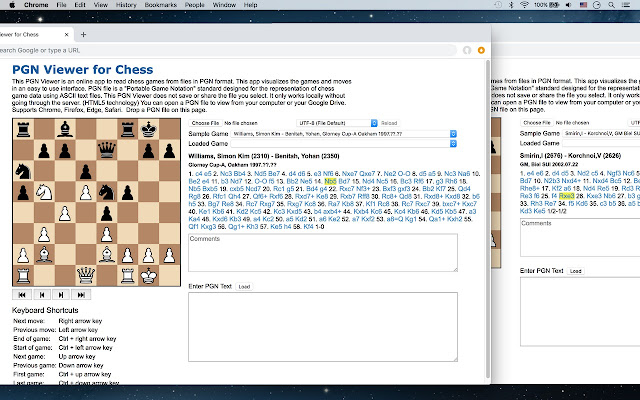Open Sample Game dropdown in back window

click(x=601, y=133)
